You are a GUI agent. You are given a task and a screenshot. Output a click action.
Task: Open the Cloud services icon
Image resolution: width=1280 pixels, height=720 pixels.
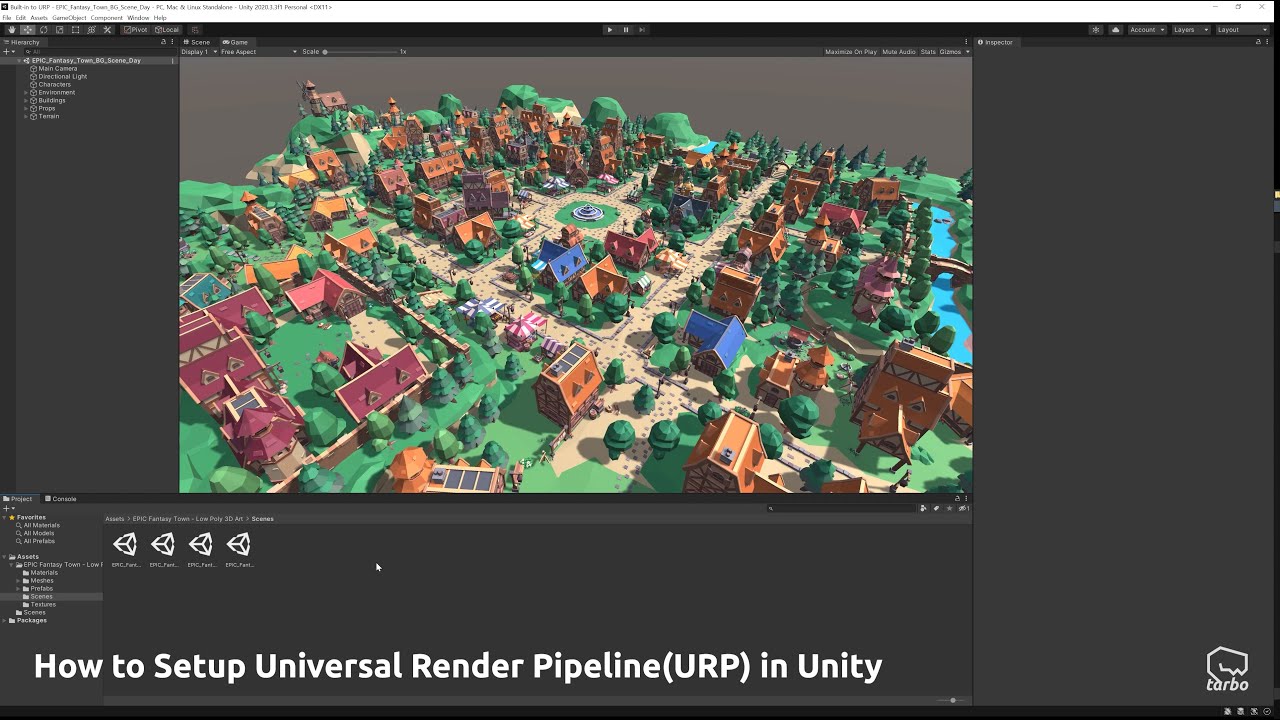pos(1116,30)
